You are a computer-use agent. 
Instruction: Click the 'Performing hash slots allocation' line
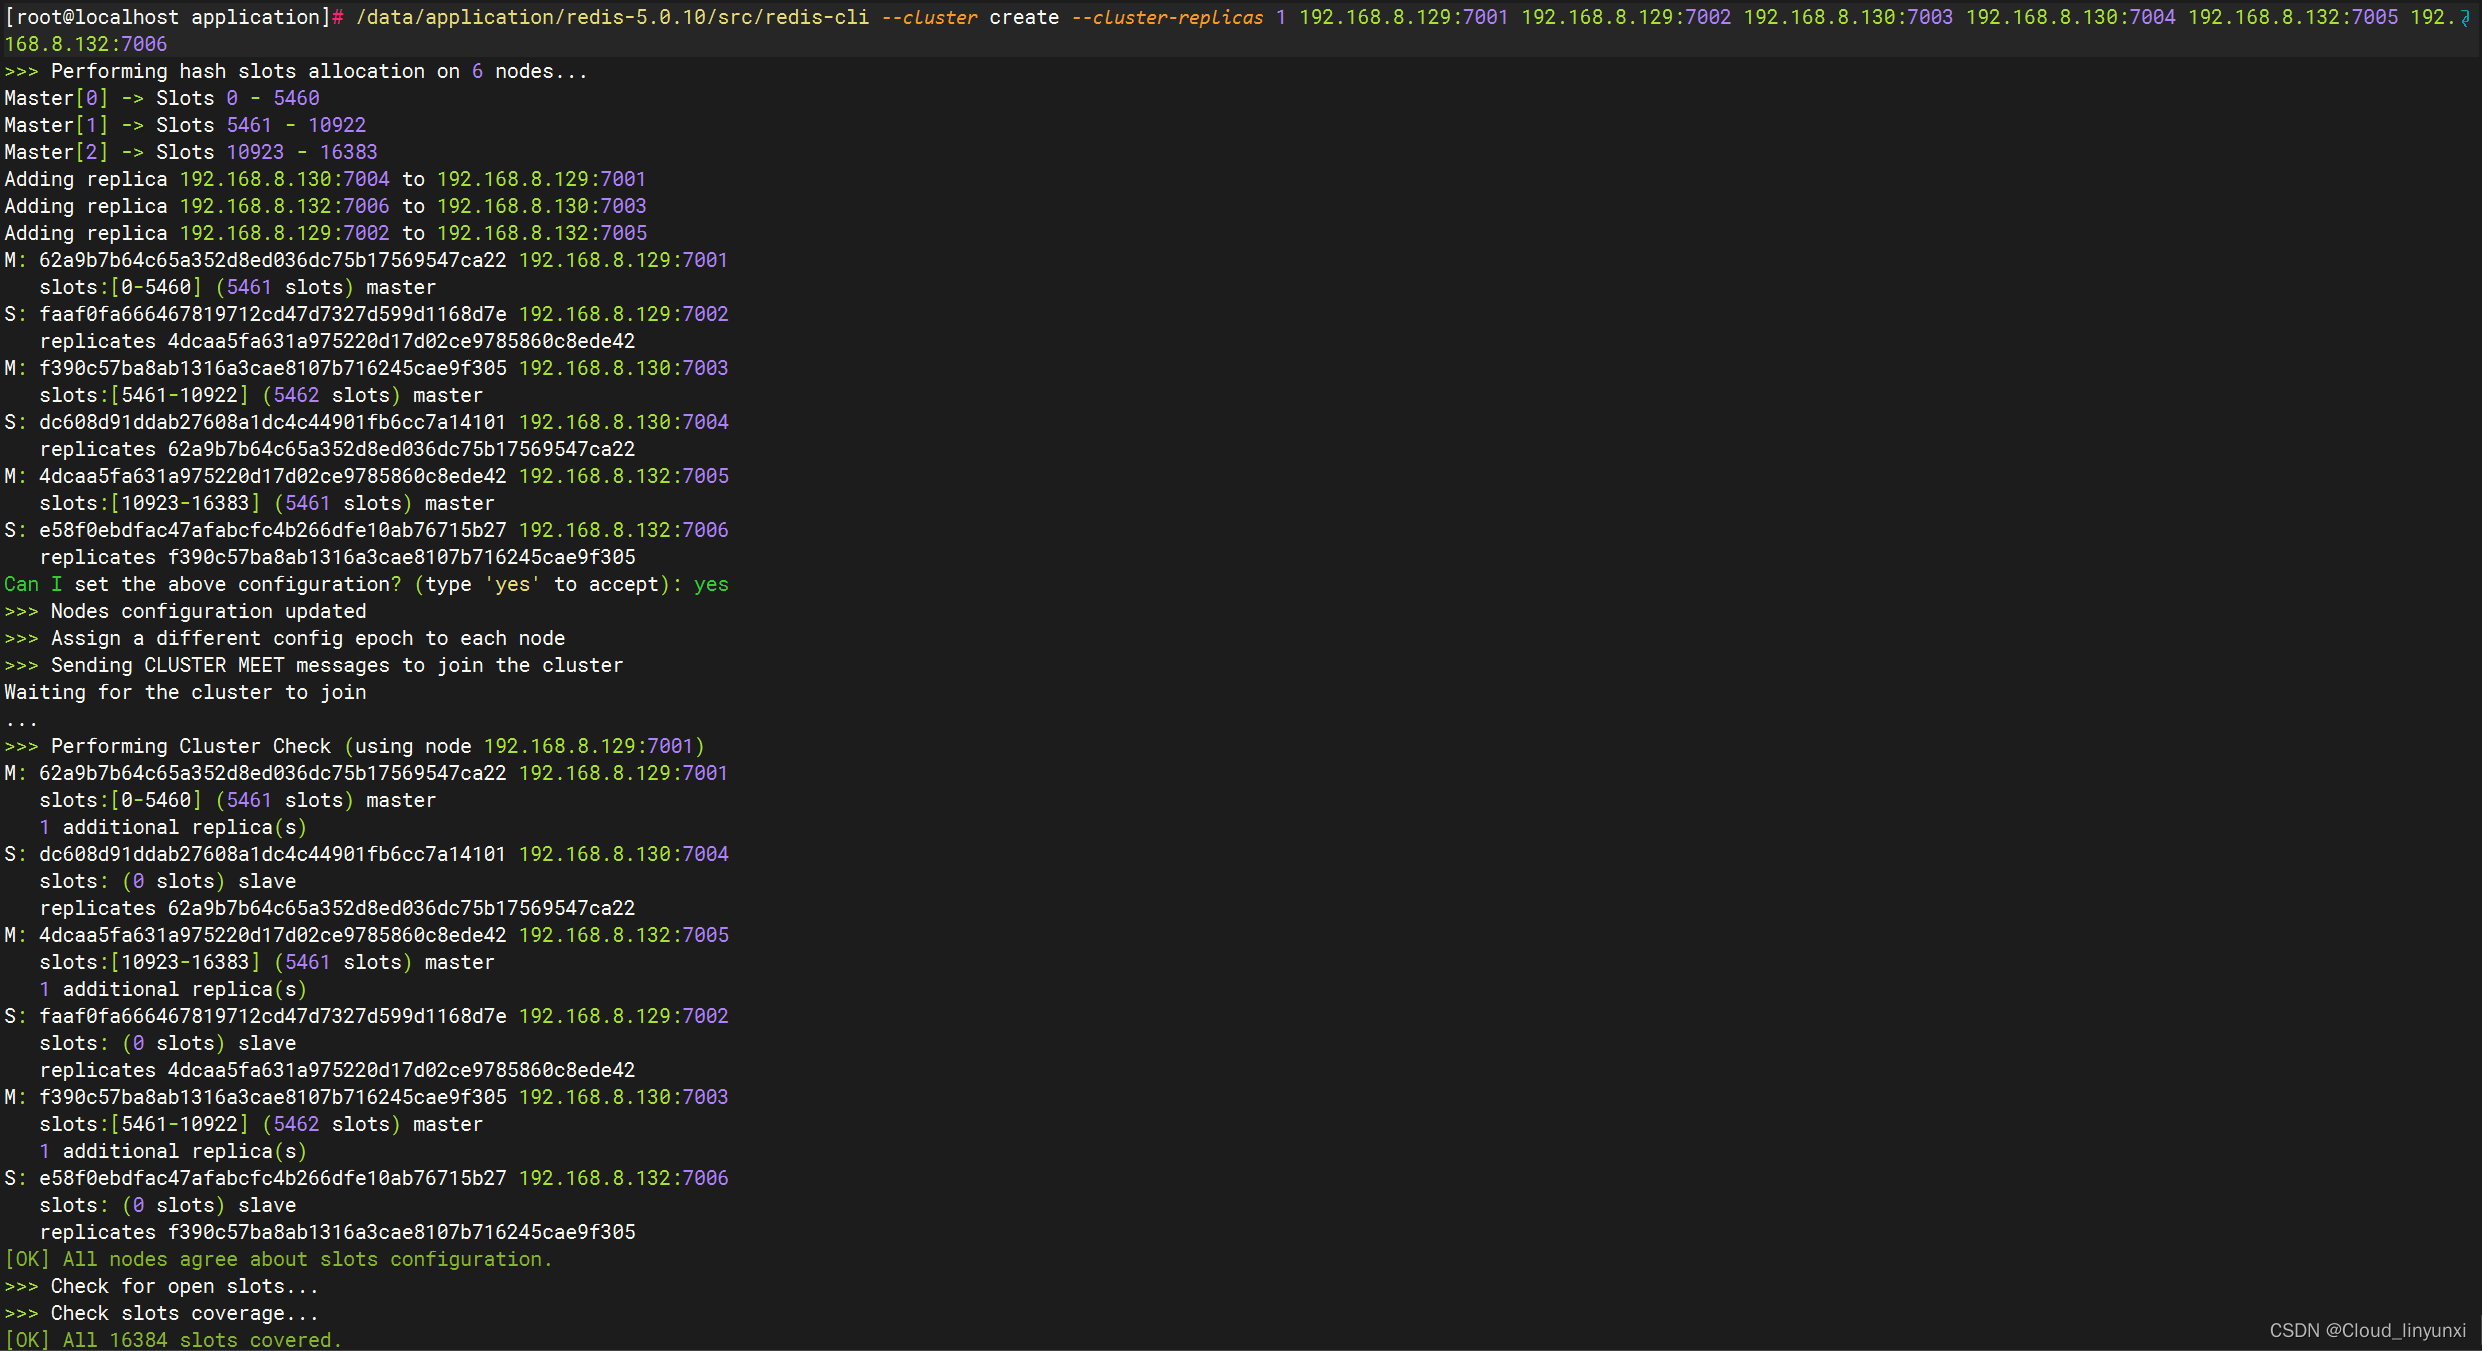[296, 71]
